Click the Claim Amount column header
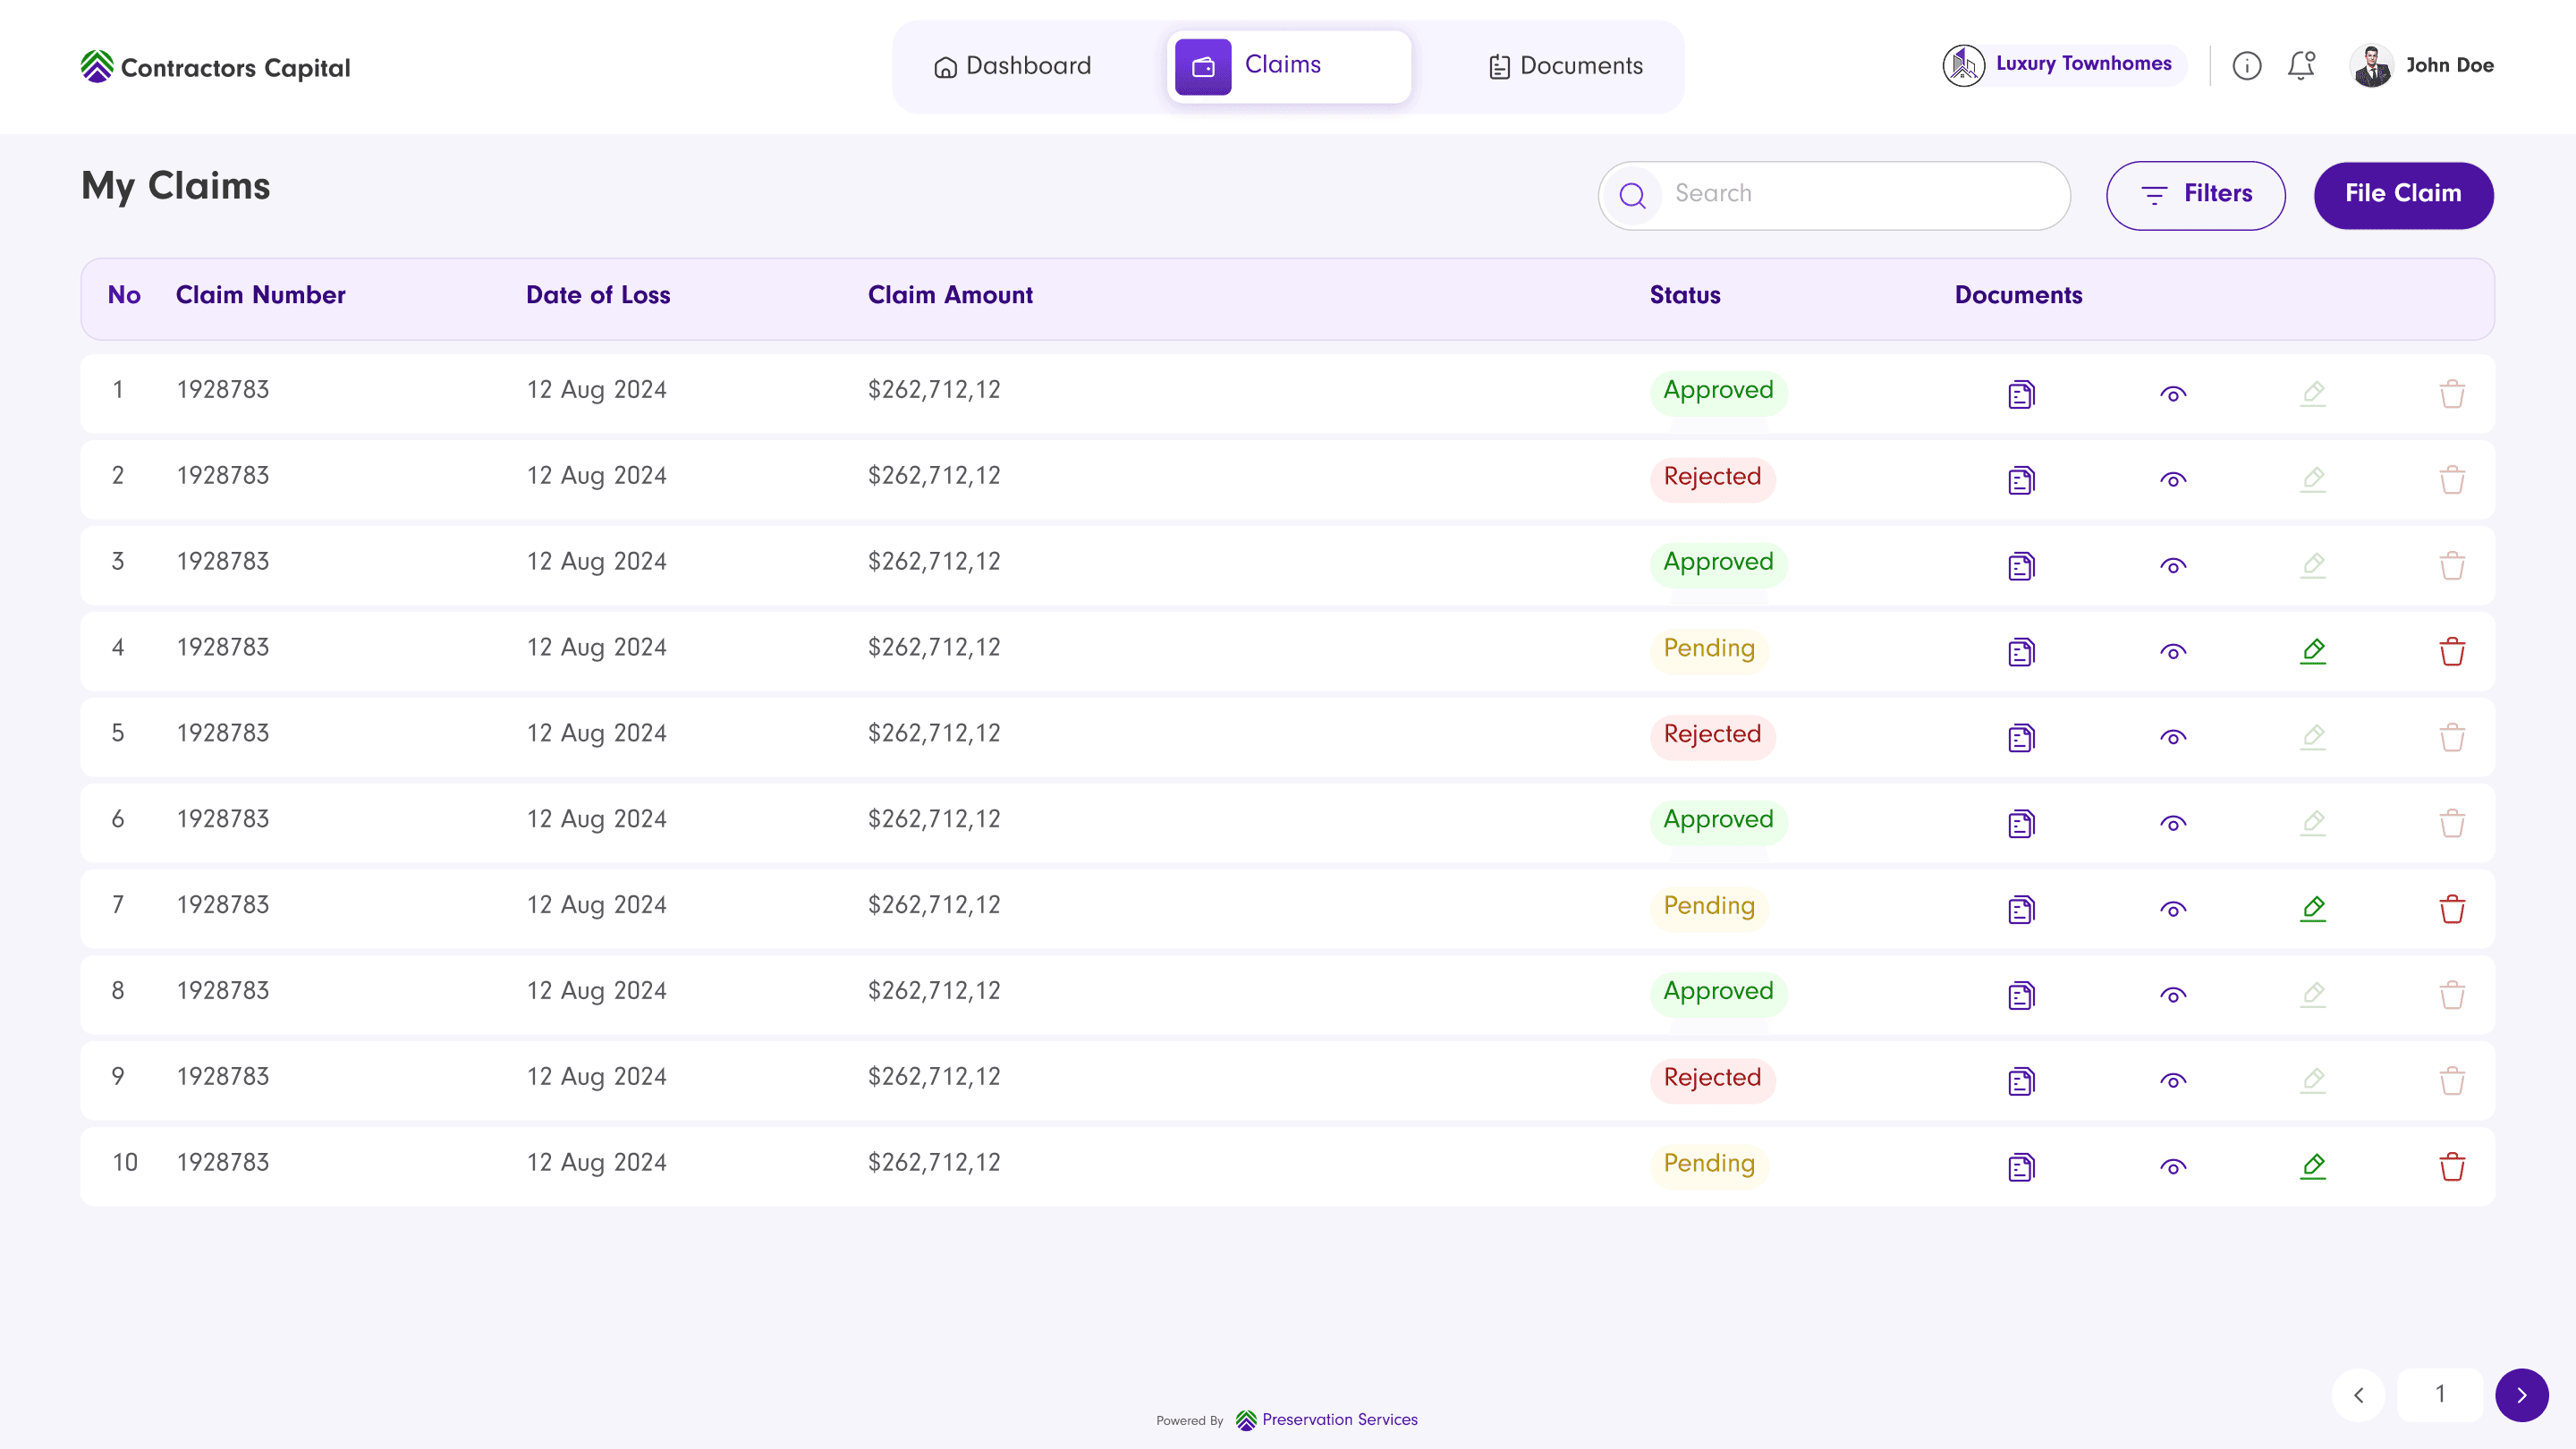Screen dimensions: 2576x1449 [950, 295]
